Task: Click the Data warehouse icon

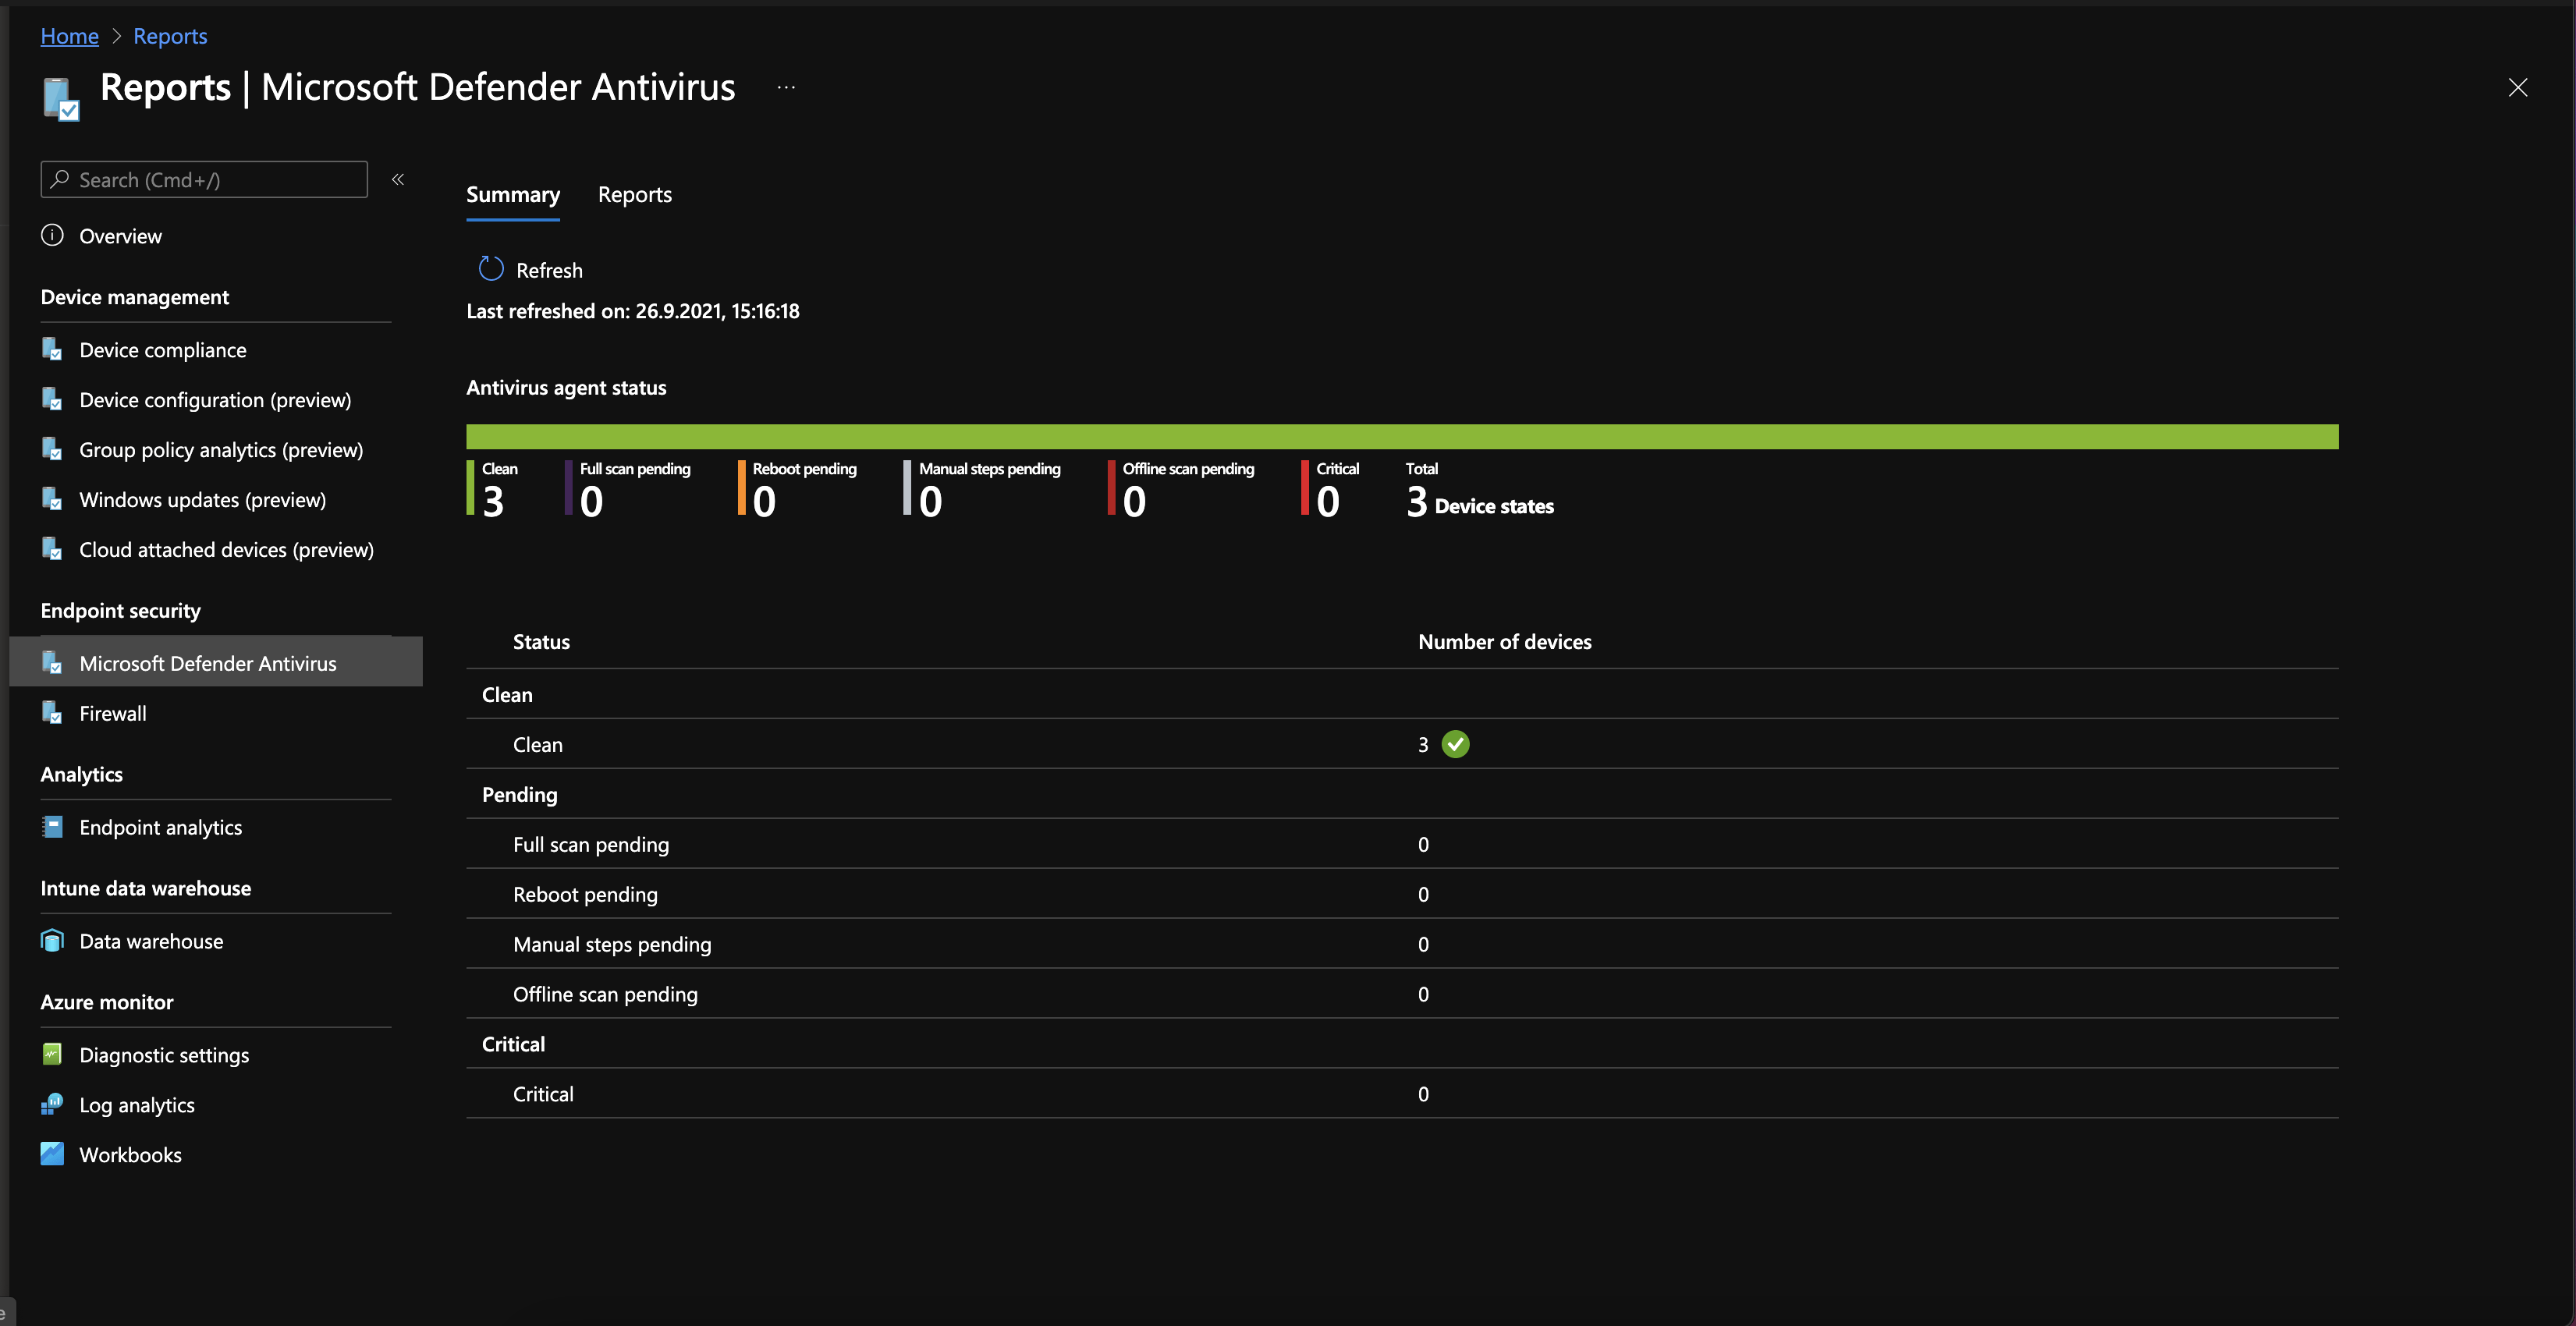Action: pos(52,940)
